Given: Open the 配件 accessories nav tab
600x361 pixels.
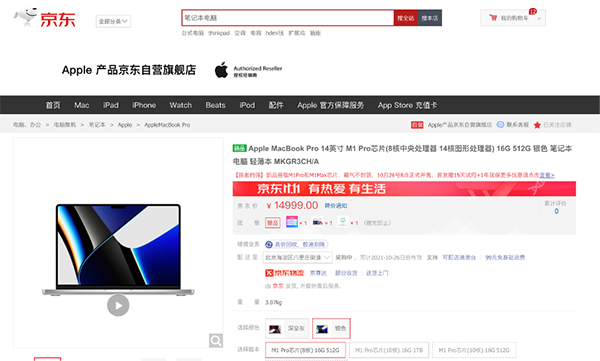Looking at the screenshot, I should pos(276,105).
